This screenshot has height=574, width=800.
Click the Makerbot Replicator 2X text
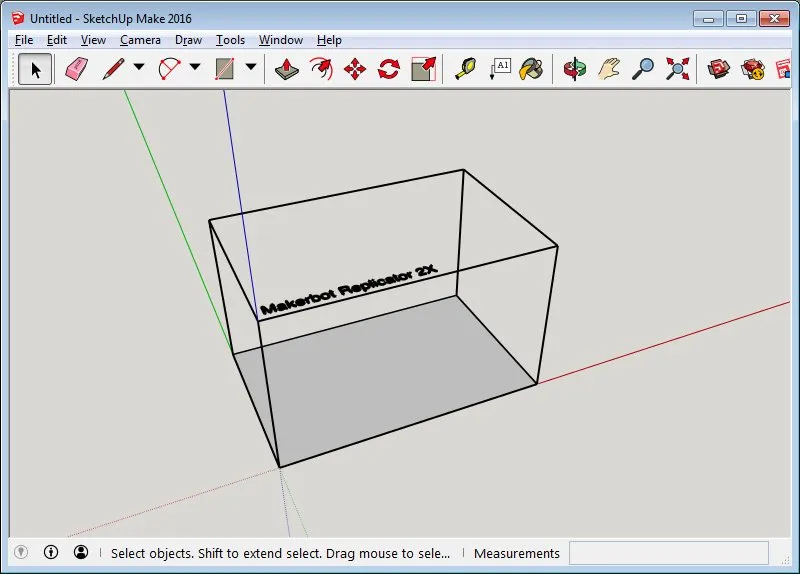[x=350, y=290]
